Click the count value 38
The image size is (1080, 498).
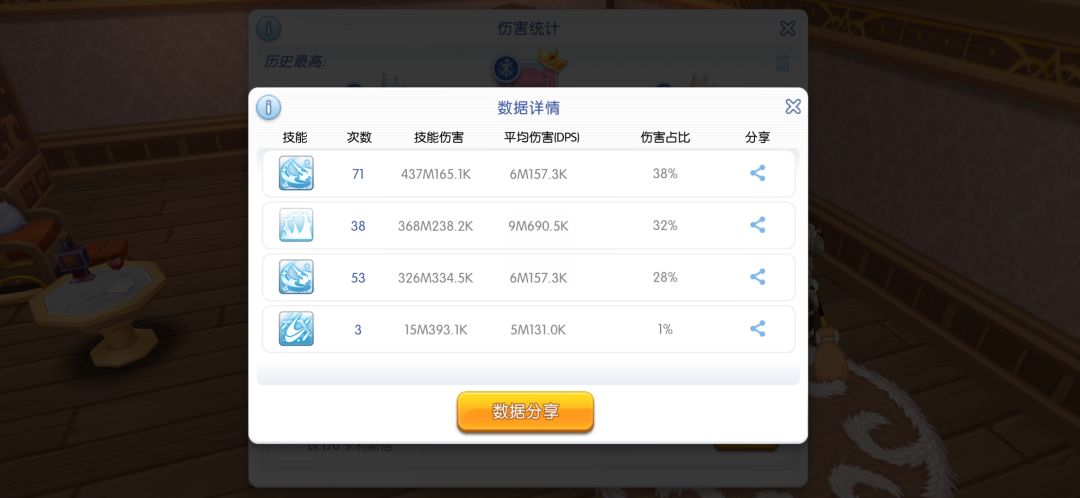tap(358, 226)
